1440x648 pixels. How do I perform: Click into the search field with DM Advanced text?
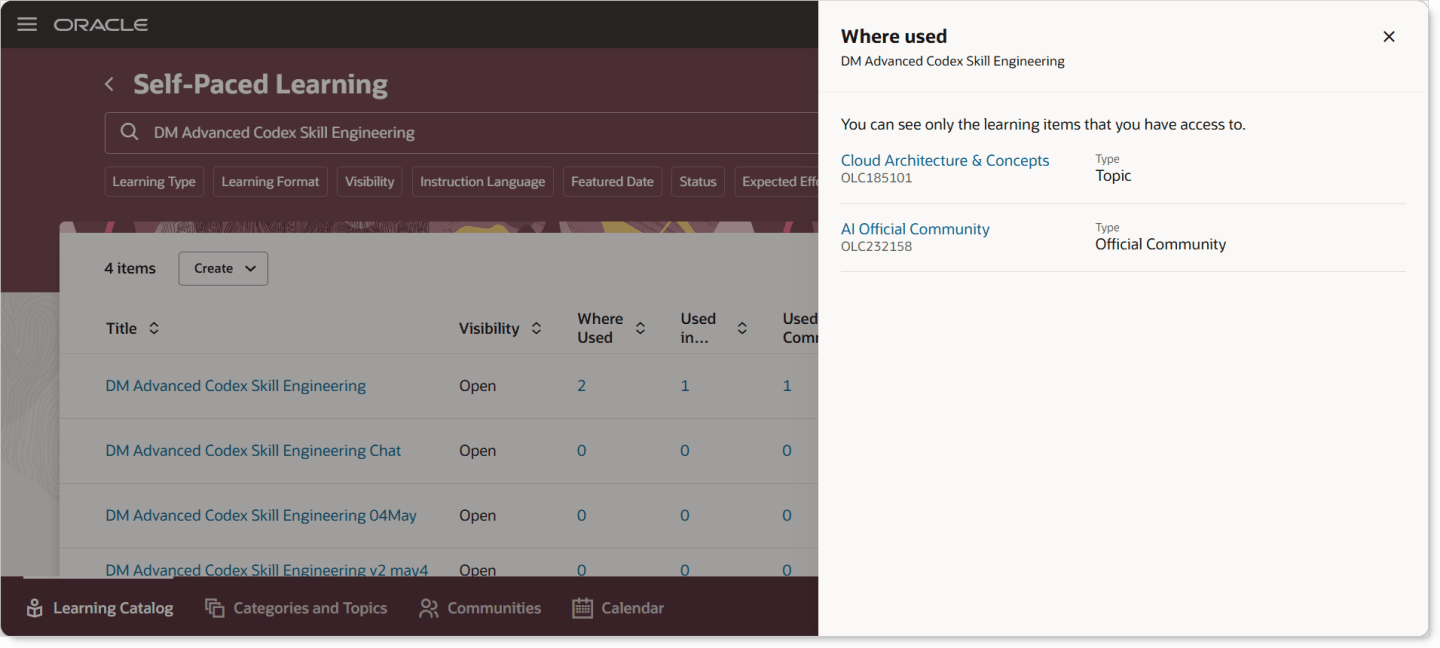point(461,133)
